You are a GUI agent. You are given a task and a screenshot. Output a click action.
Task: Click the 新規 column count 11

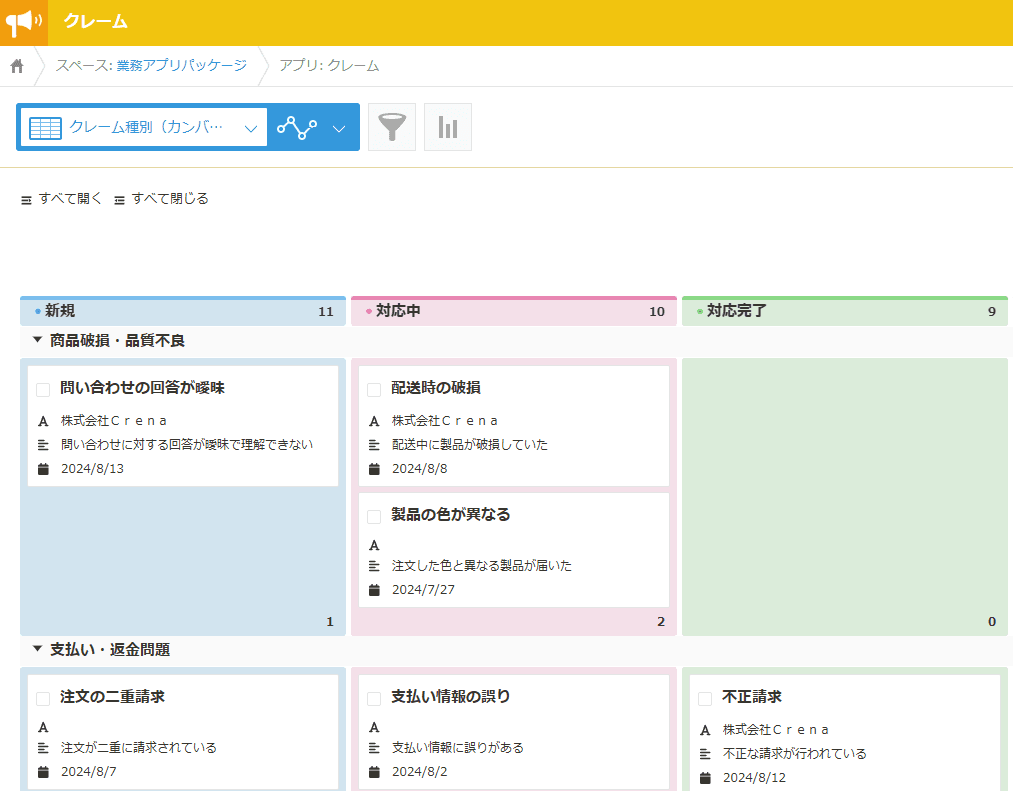[x=326, y=312]
